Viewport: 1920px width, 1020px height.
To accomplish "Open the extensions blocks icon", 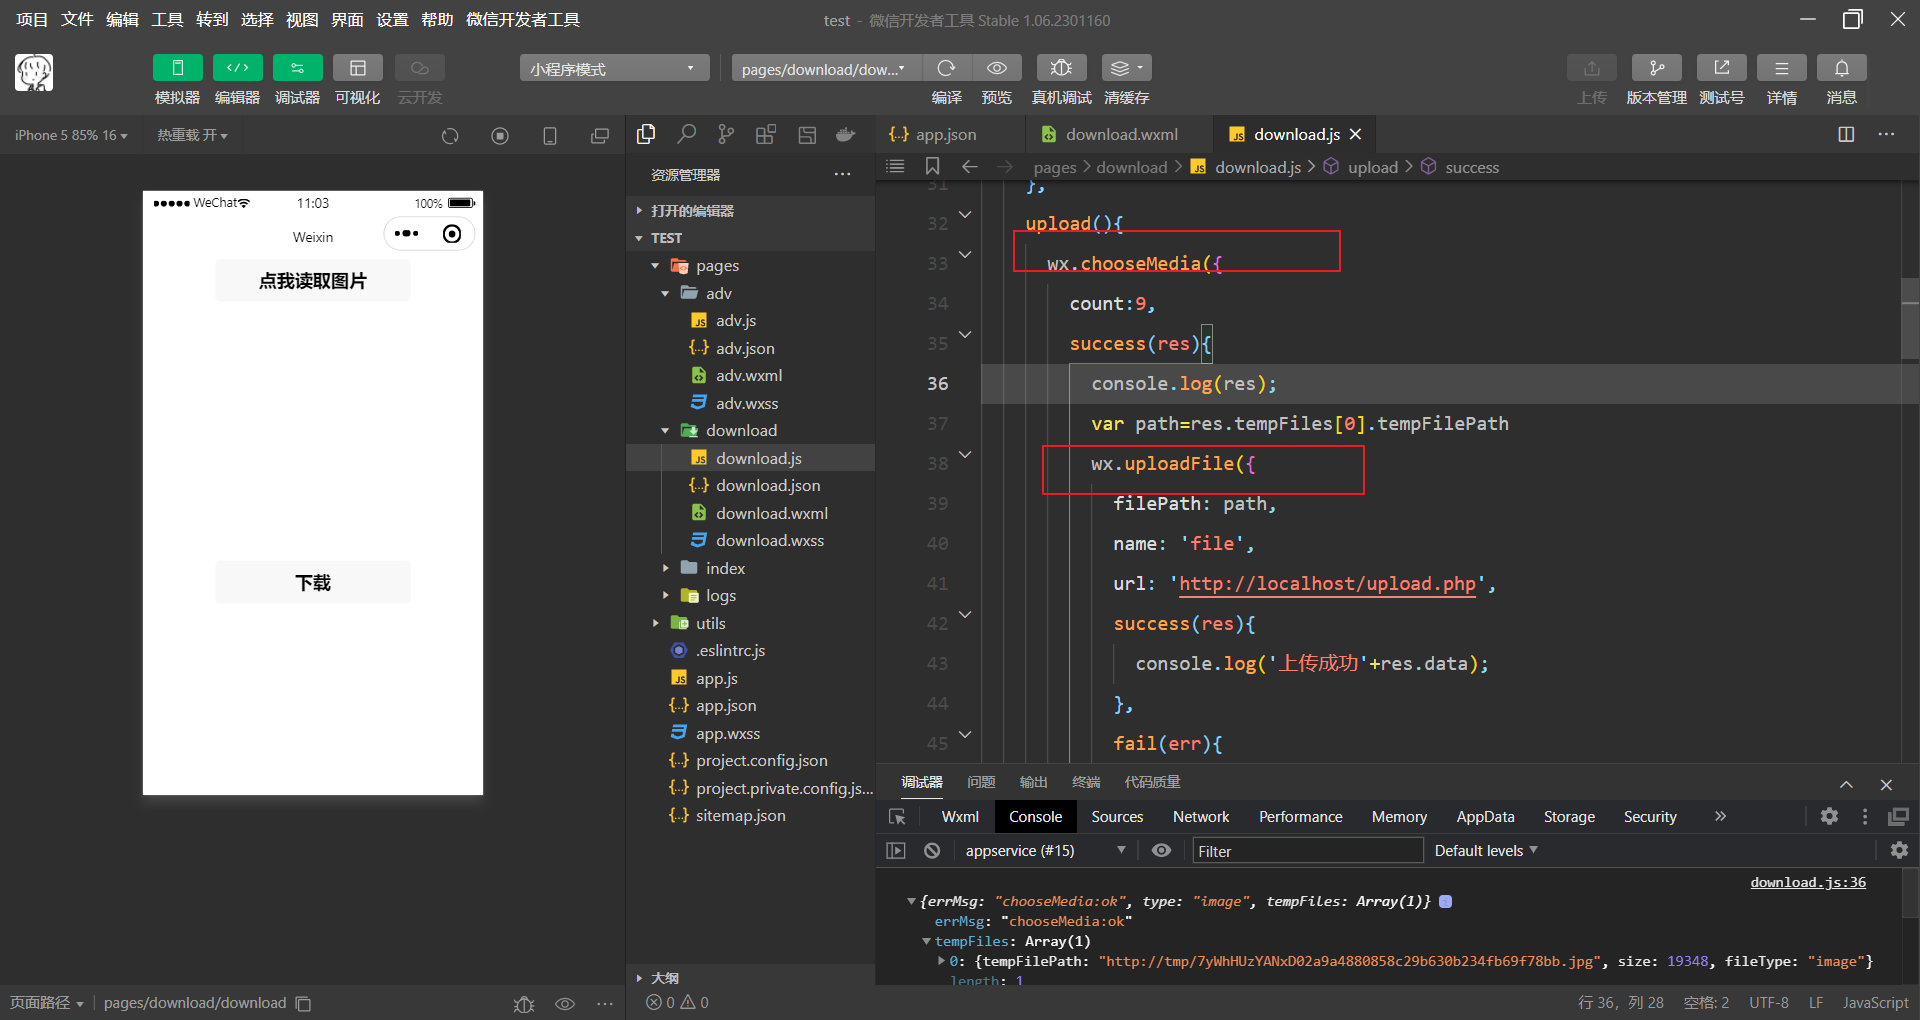I will [x=766, y=134].
